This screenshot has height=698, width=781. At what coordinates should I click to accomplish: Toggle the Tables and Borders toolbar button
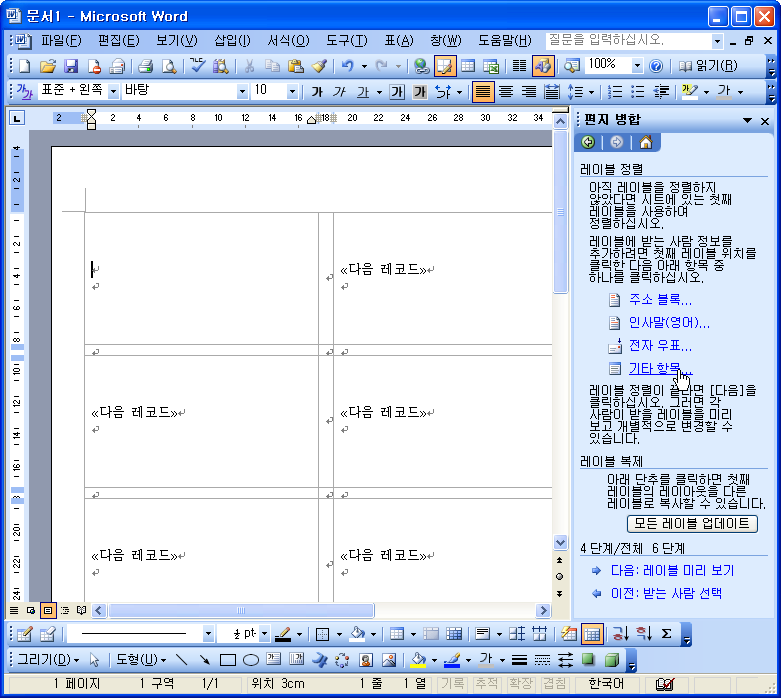tap(445, 66)
